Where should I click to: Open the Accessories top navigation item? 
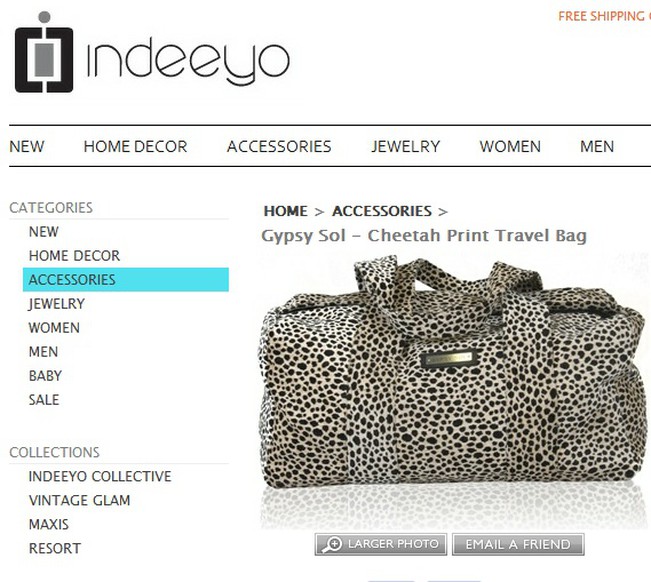(279, 146)
